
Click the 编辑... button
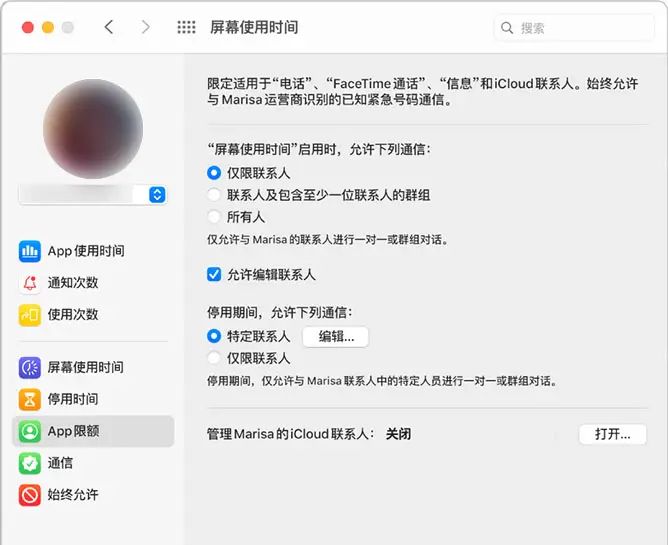(336, 337)
